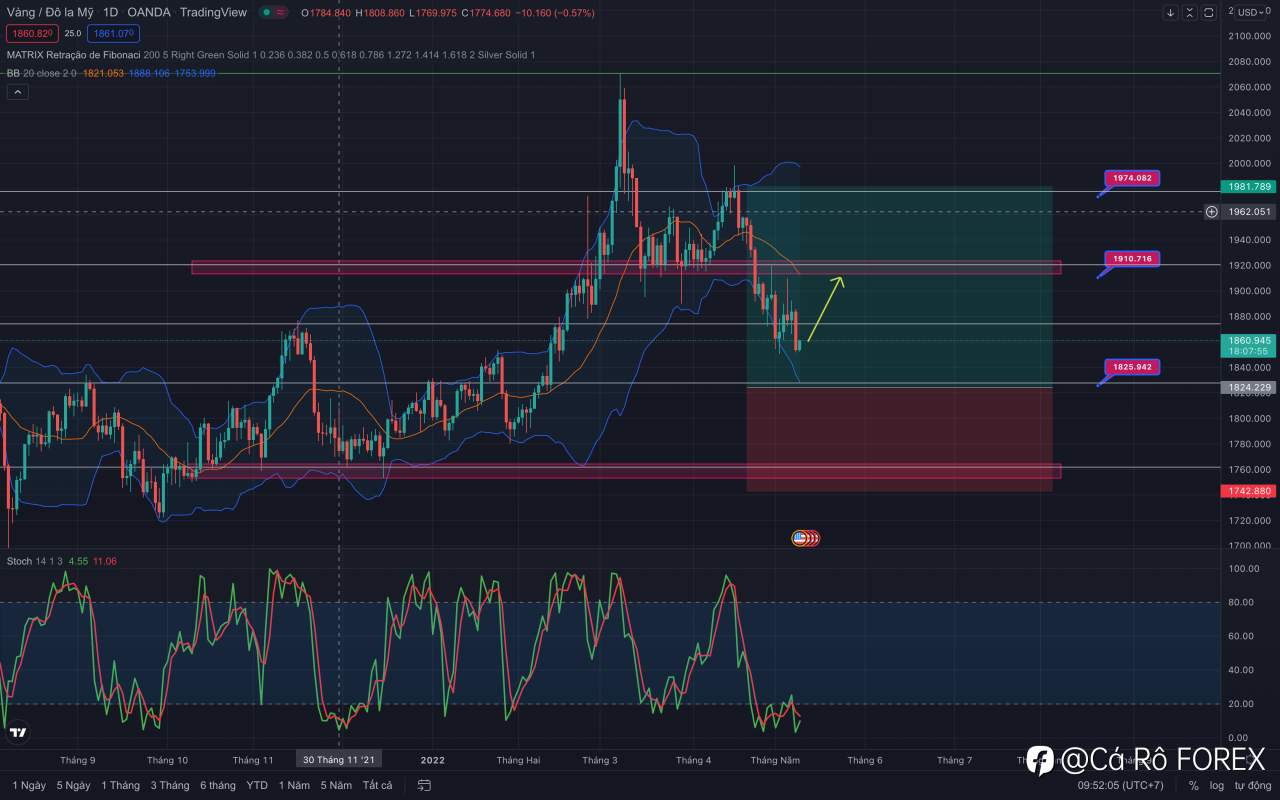Screen dimensions: 1280x800
Task: Click the US flag economic events marker
Action: [x=800, y=538]
